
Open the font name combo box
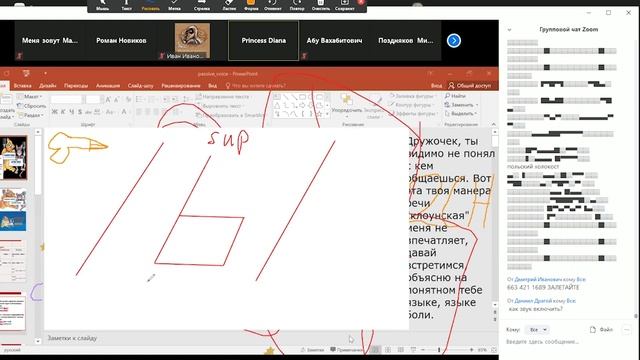67,100
